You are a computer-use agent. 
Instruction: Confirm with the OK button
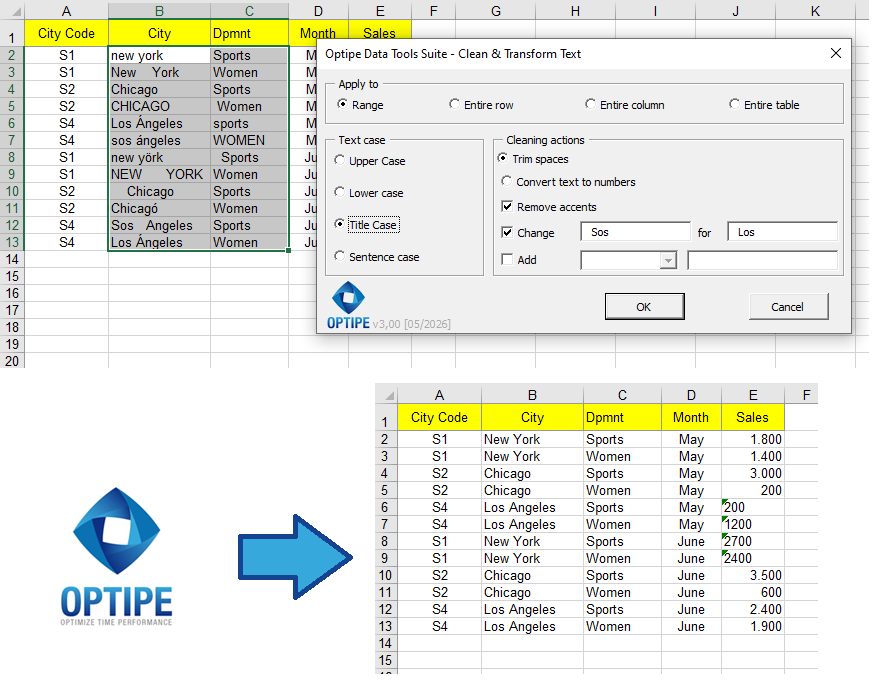click(x=644, y=307)
